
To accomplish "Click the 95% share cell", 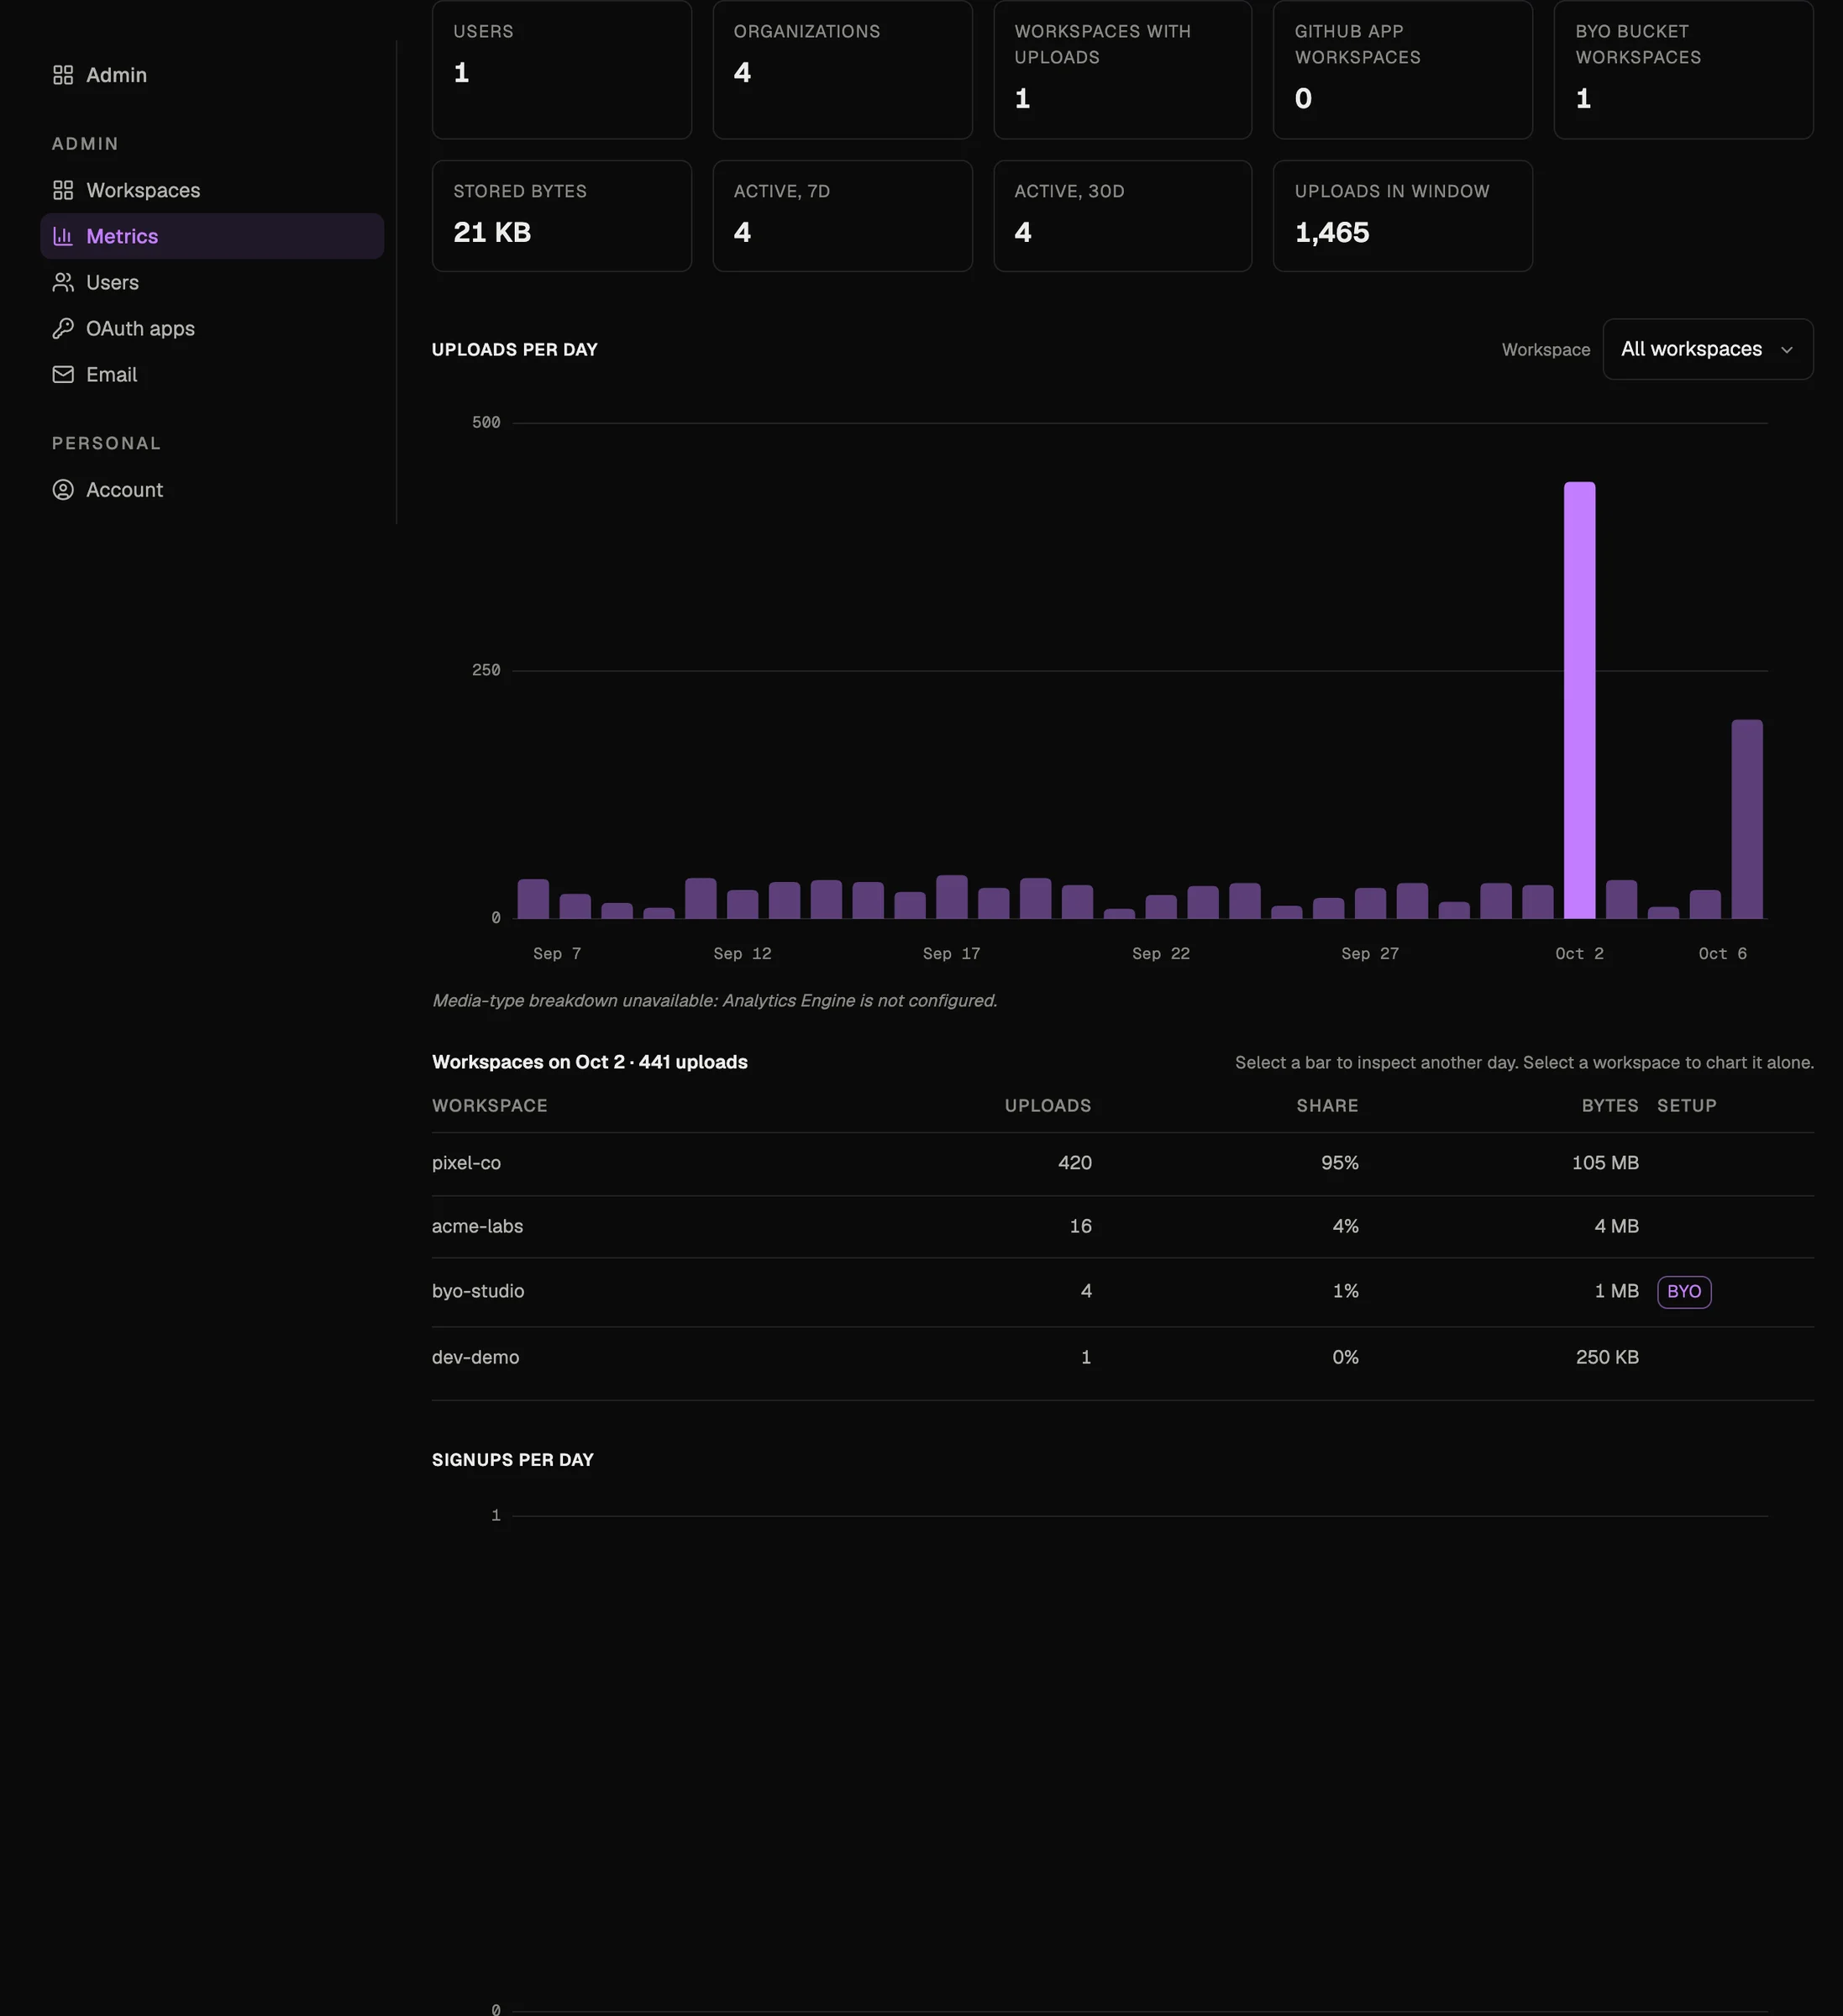I will pyautogui.click(x=1339, y=1163).
